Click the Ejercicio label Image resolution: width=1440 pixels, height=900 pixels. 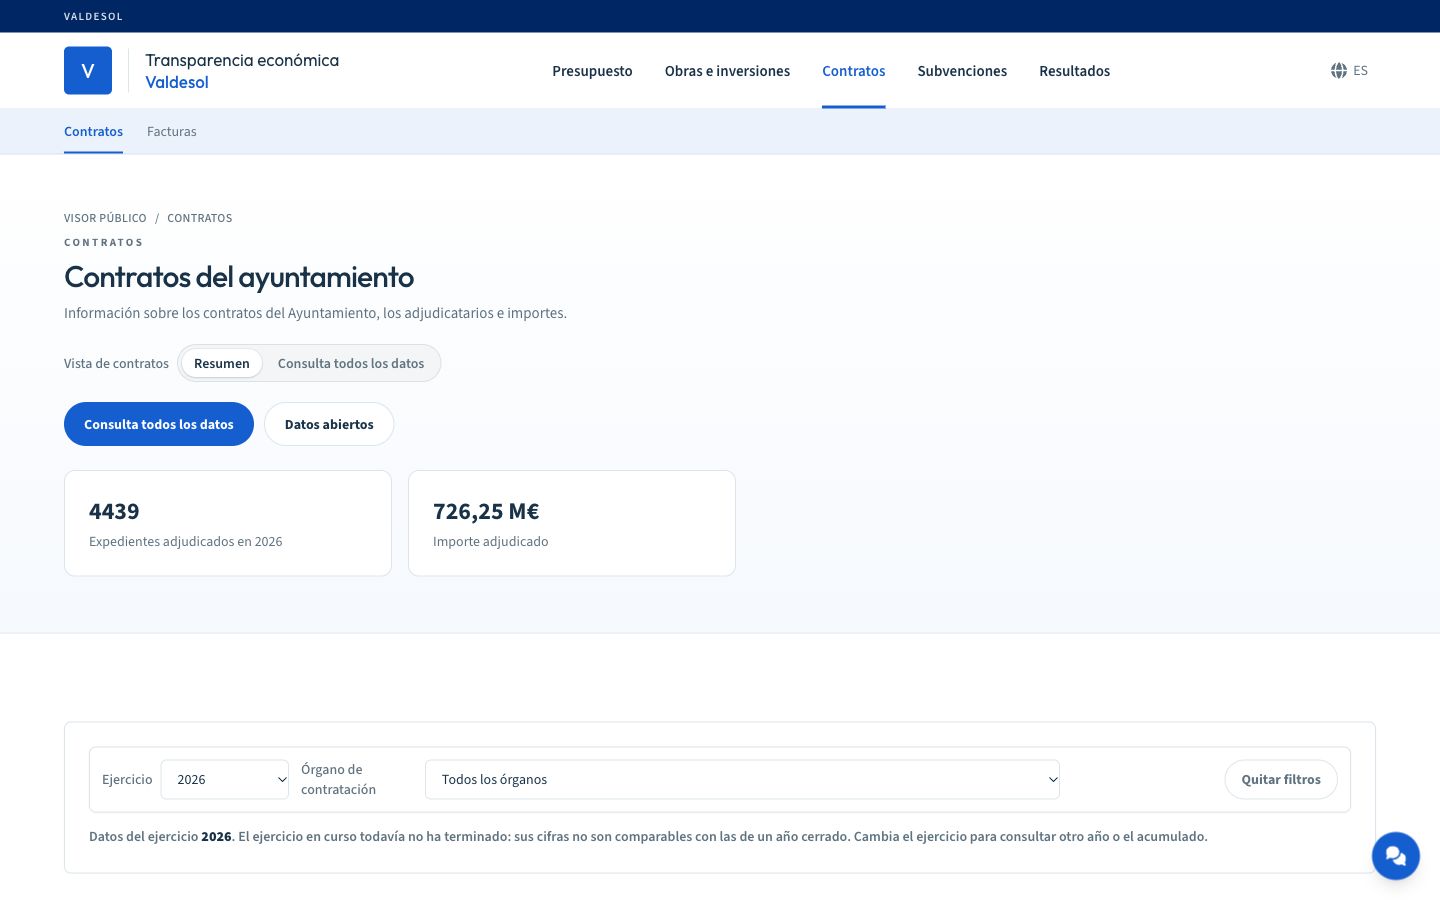coord(127,780)
